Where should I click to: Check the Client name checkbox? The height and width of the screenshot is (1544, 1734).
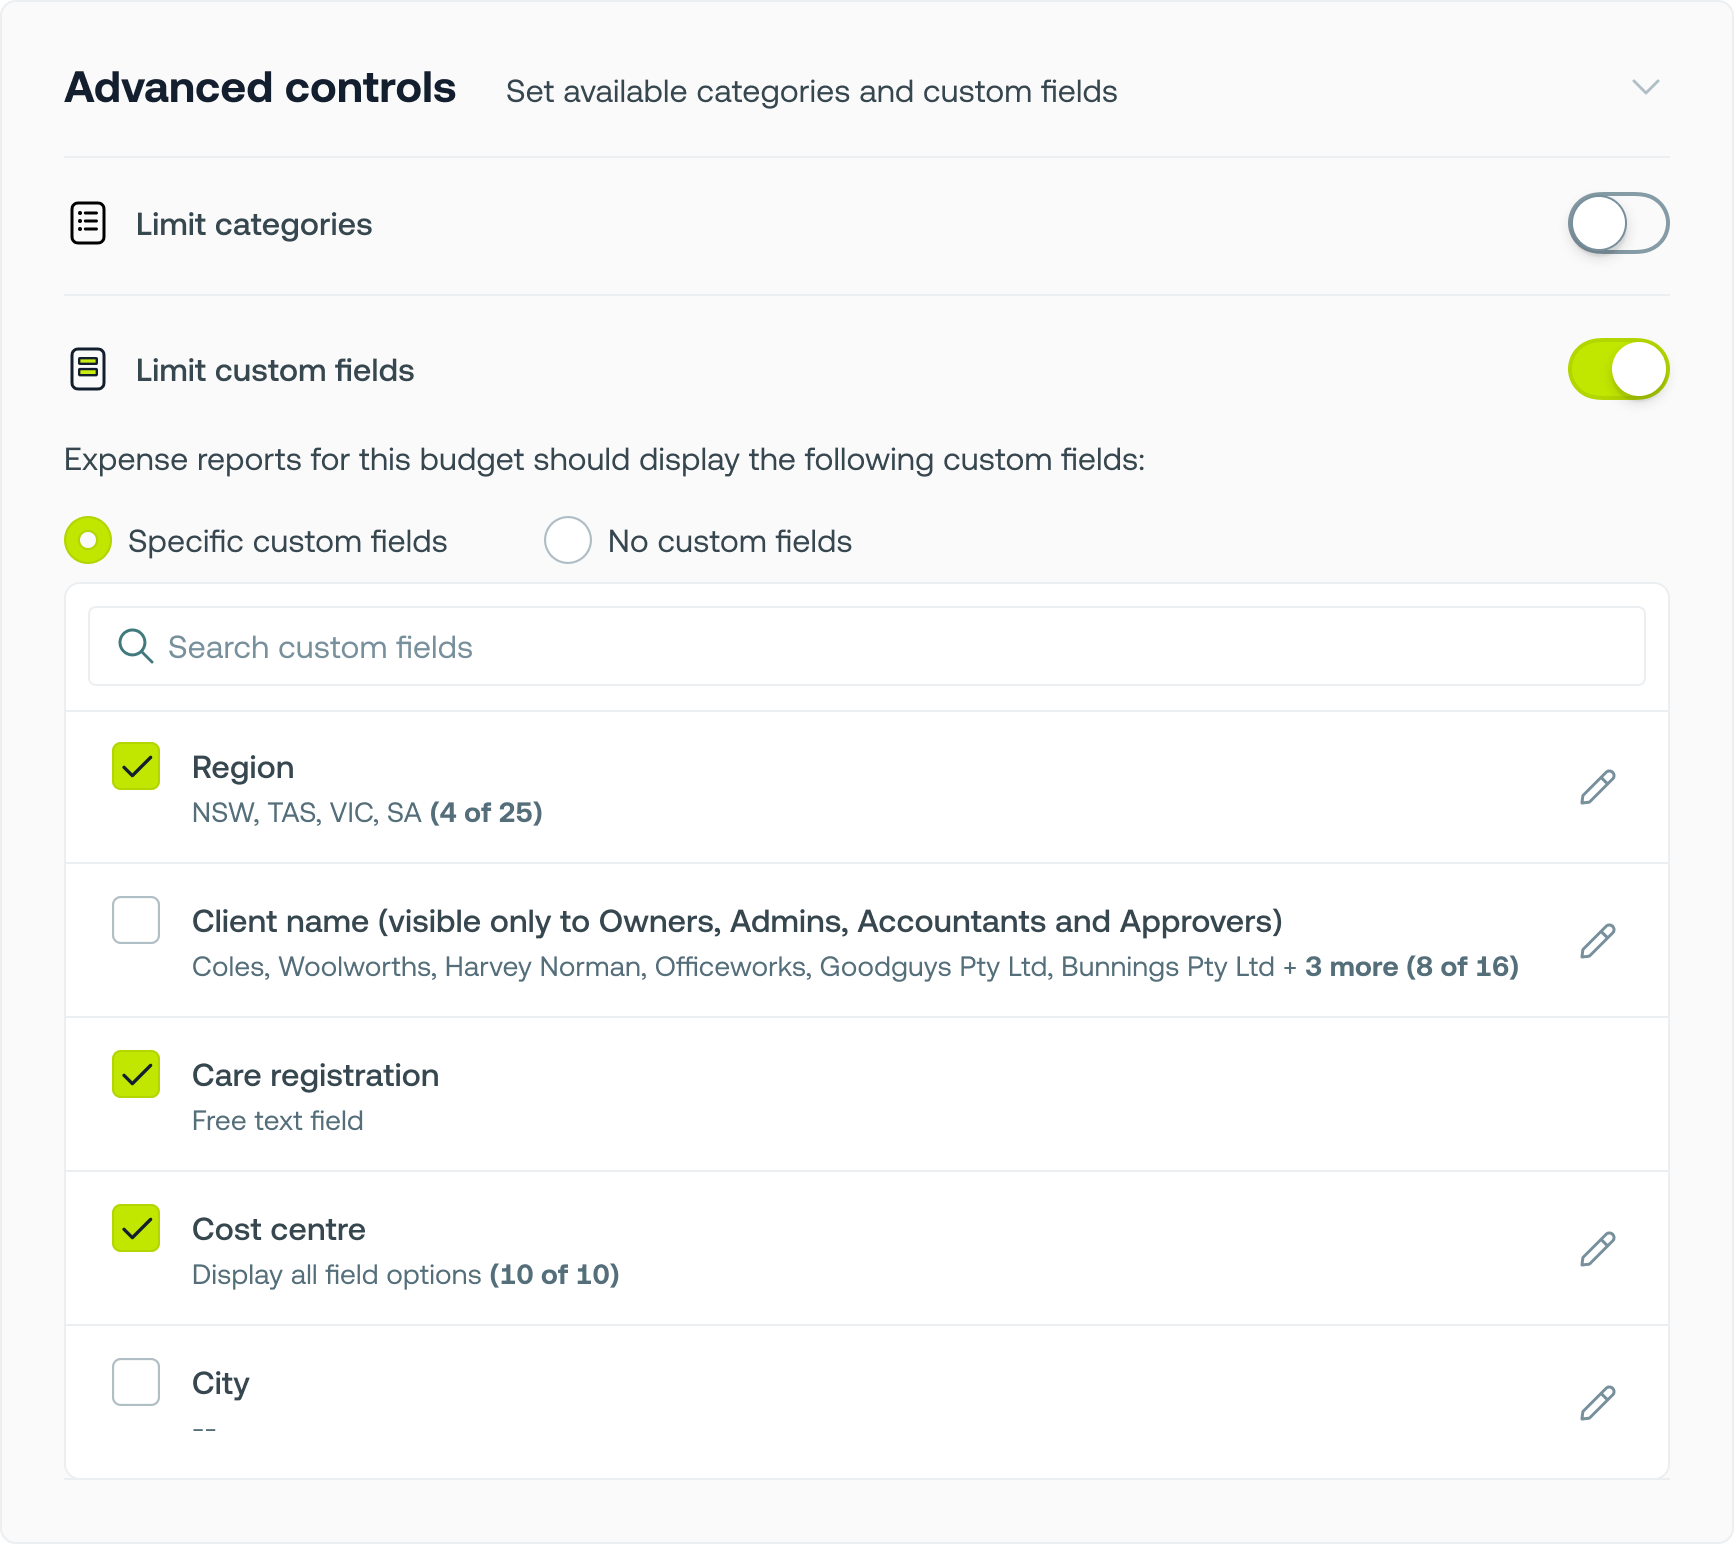point(136,920)
